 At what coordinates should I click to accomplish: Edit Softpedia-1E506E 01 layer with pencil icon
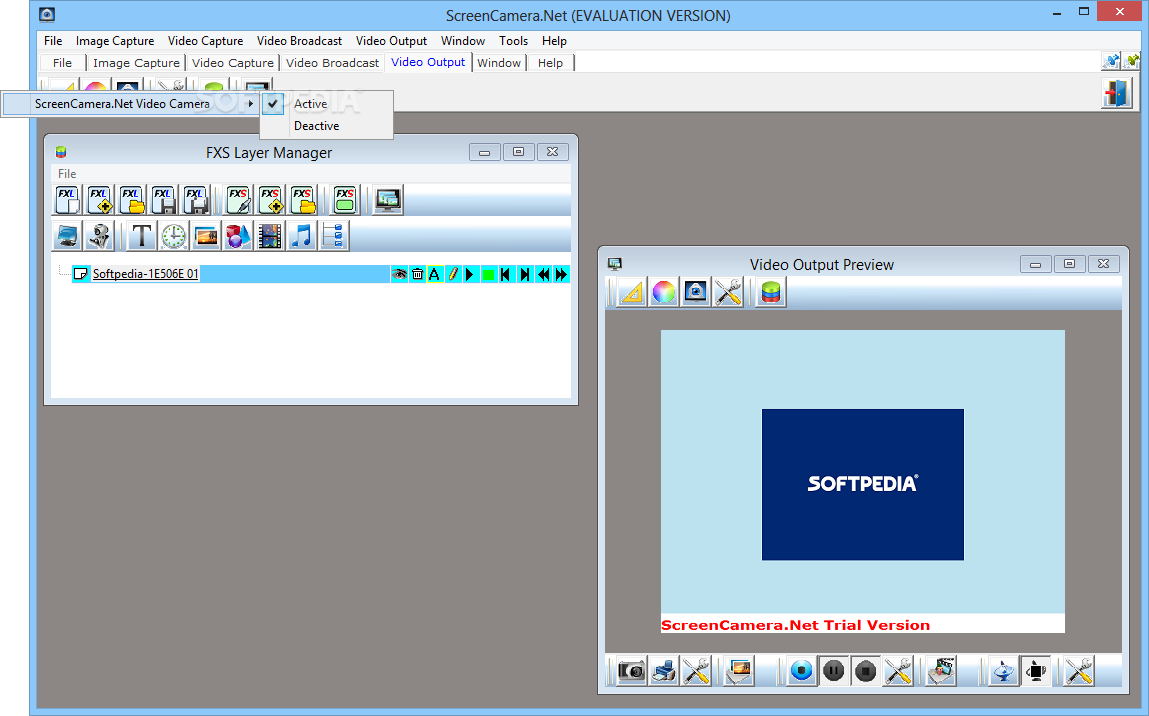(x=453, y=274)
